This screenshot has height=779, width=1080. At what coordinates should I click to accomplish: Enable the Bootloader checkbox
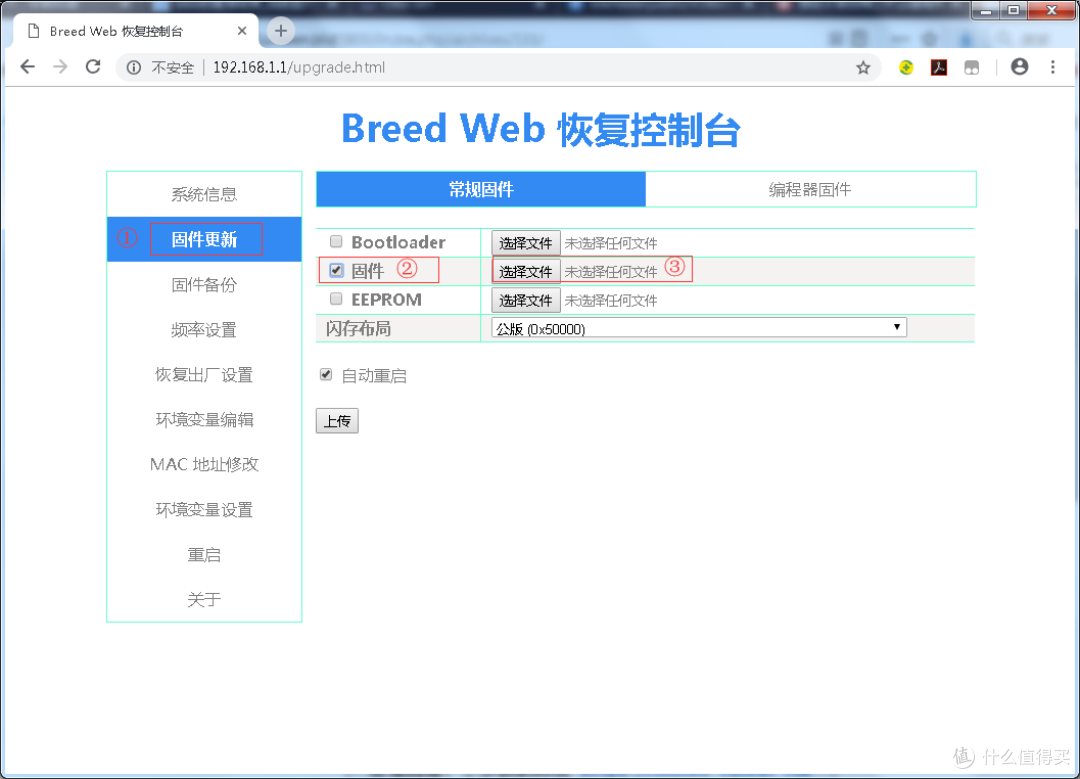336,241
